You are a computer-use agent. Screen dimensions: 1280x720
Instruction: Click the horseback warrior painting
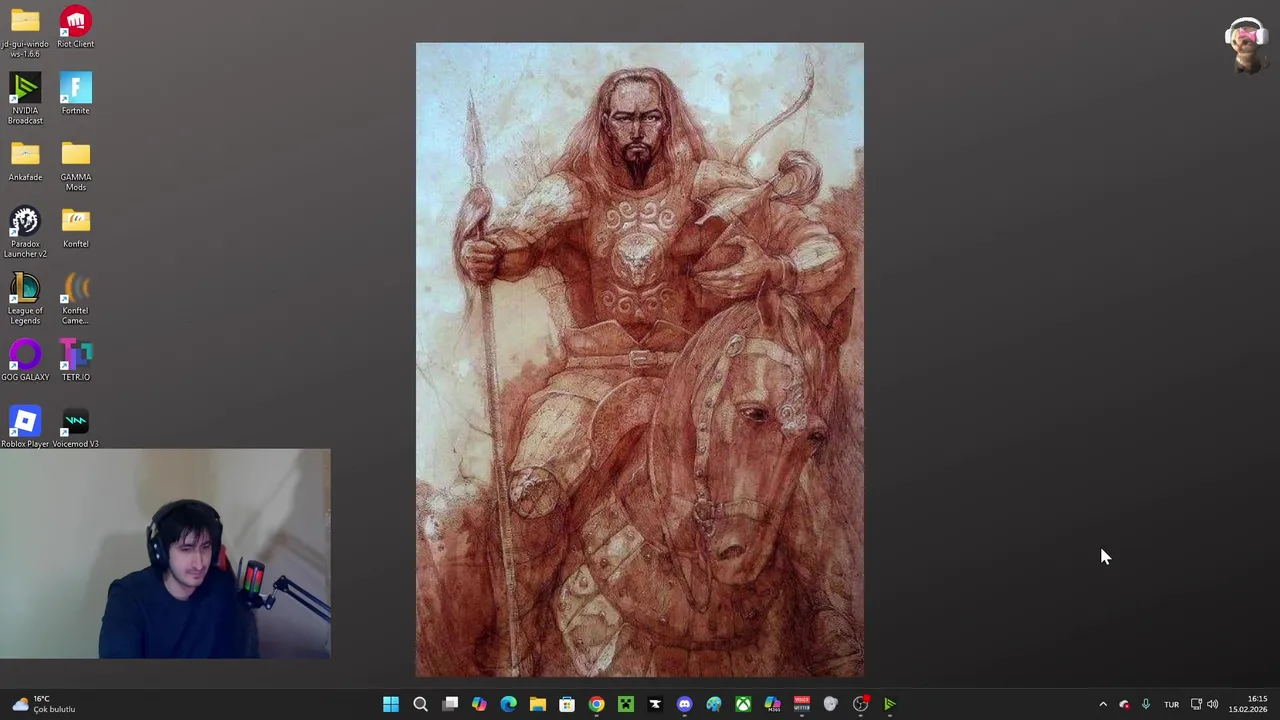640,360
